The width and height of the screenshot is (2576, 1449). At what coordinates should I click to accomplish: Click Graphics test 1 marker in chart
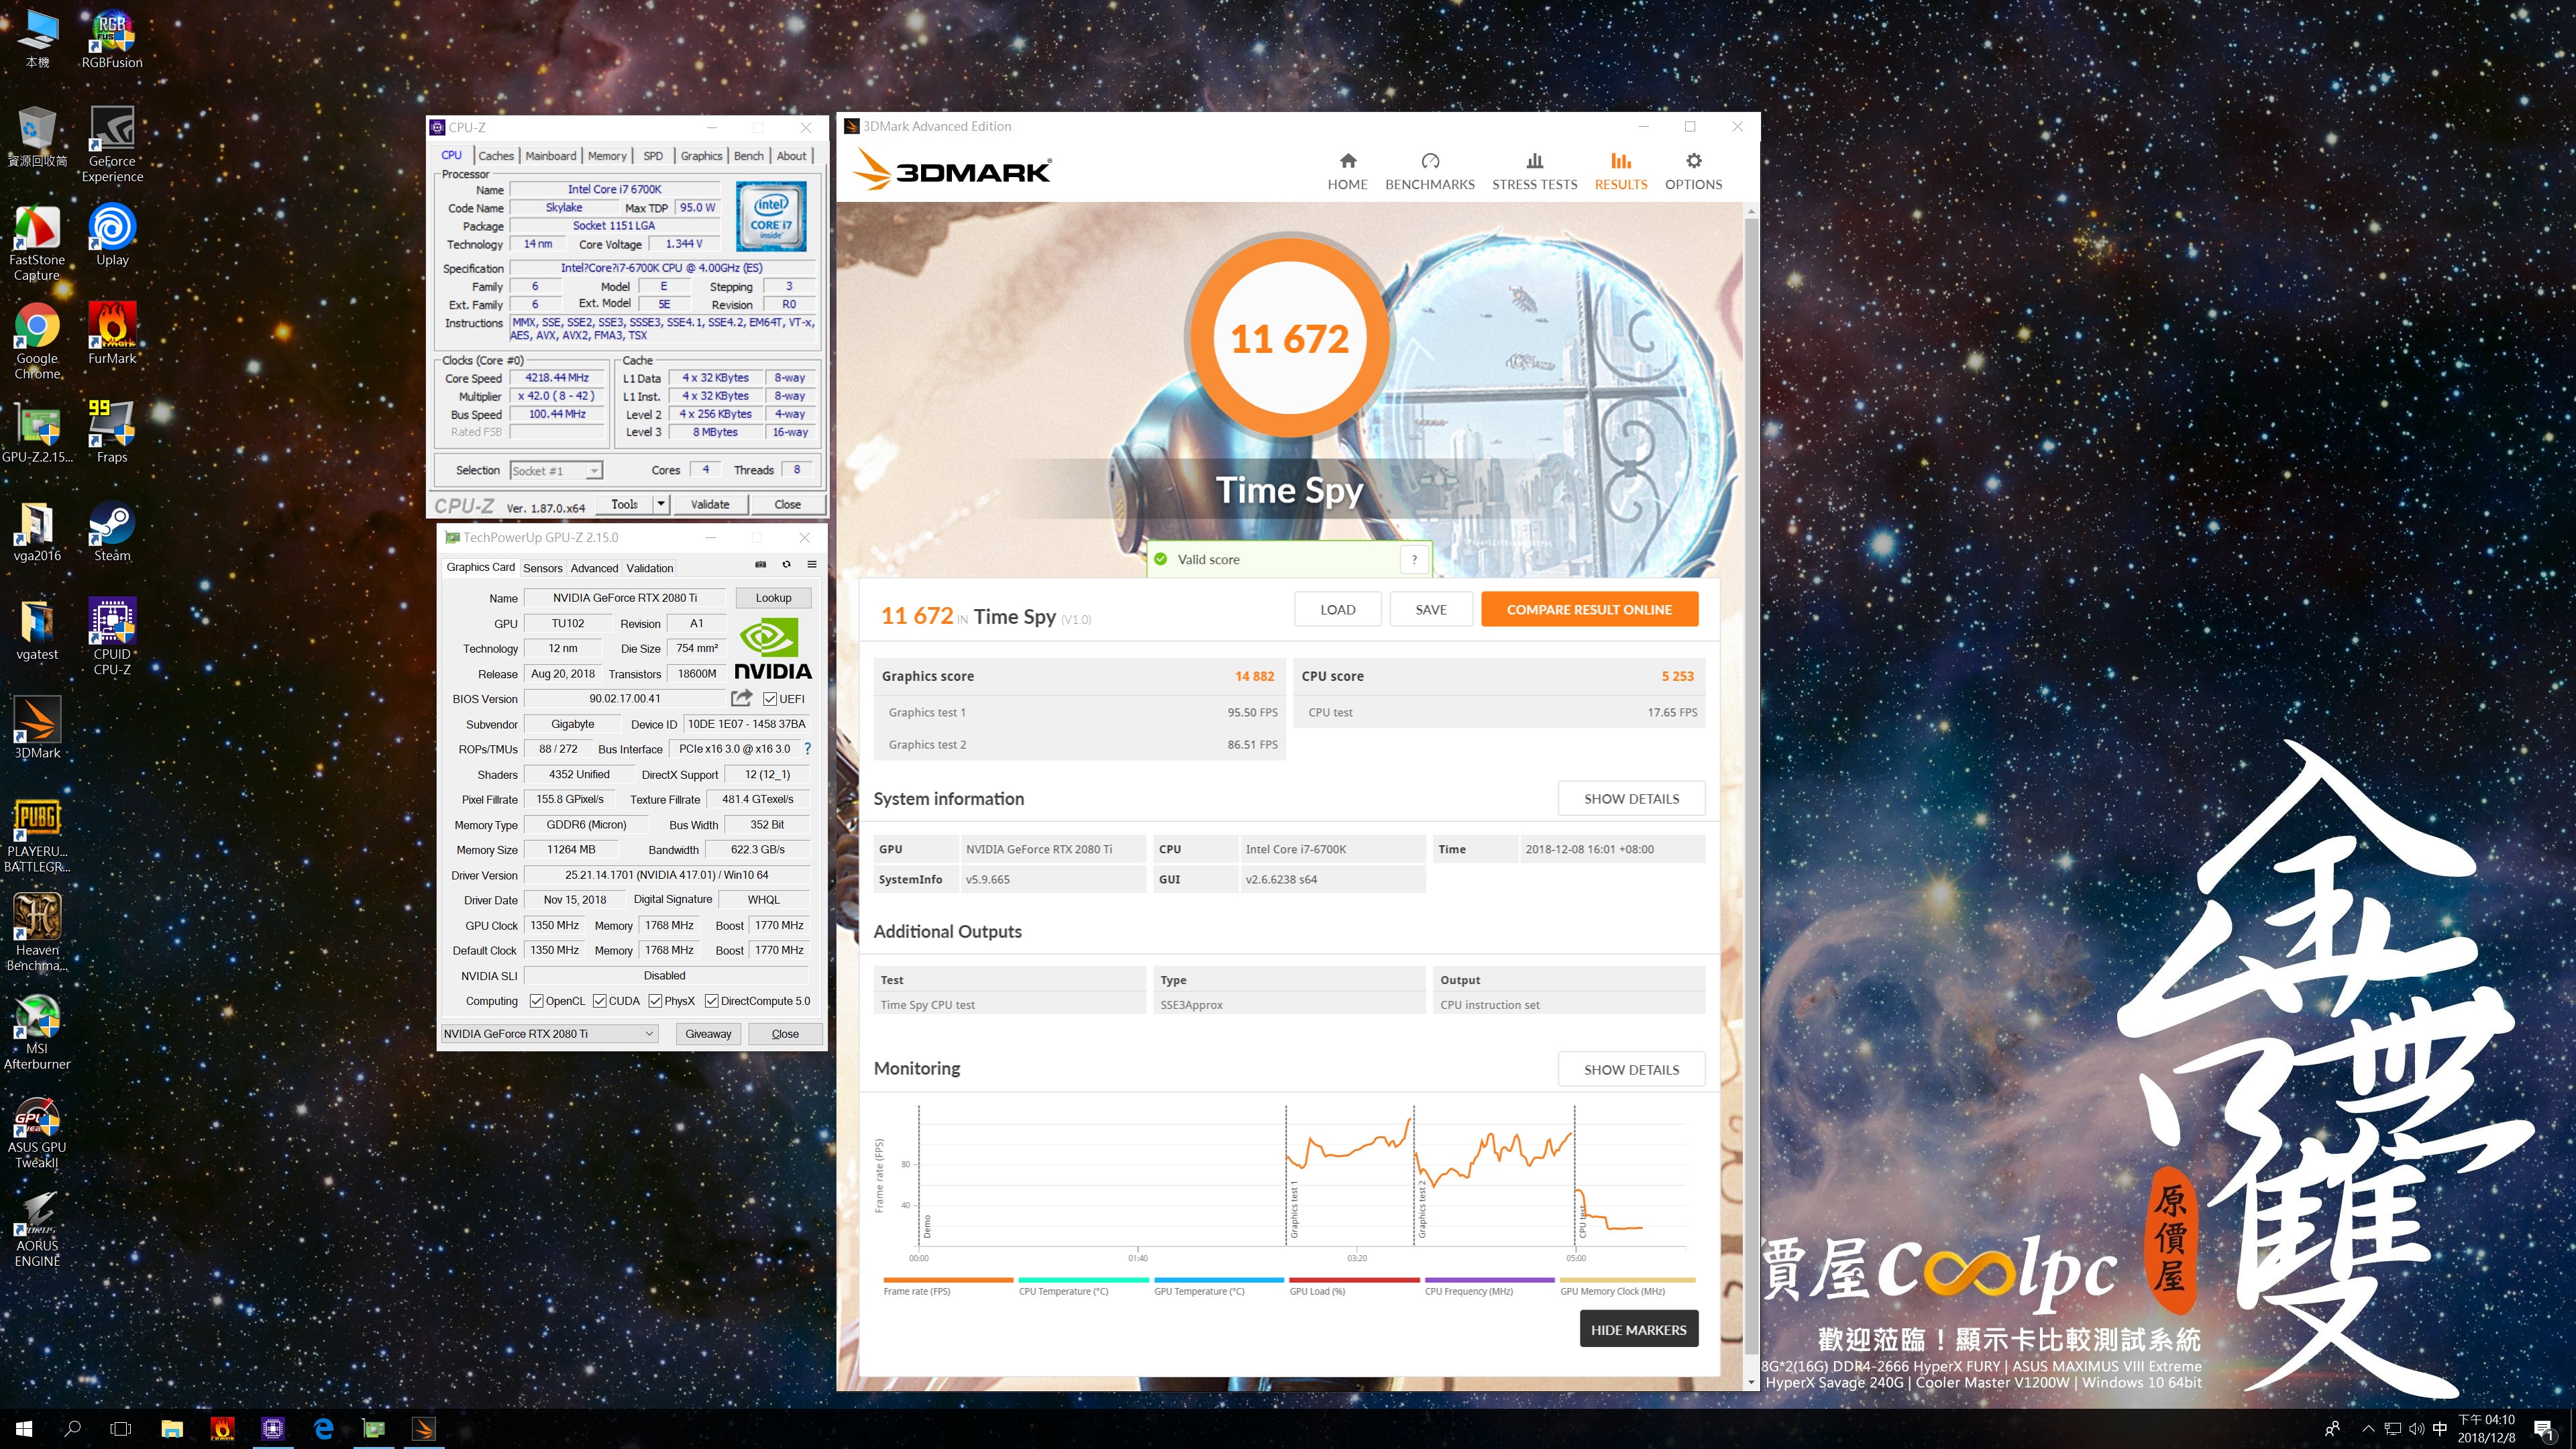(x=1293, y=1208)
